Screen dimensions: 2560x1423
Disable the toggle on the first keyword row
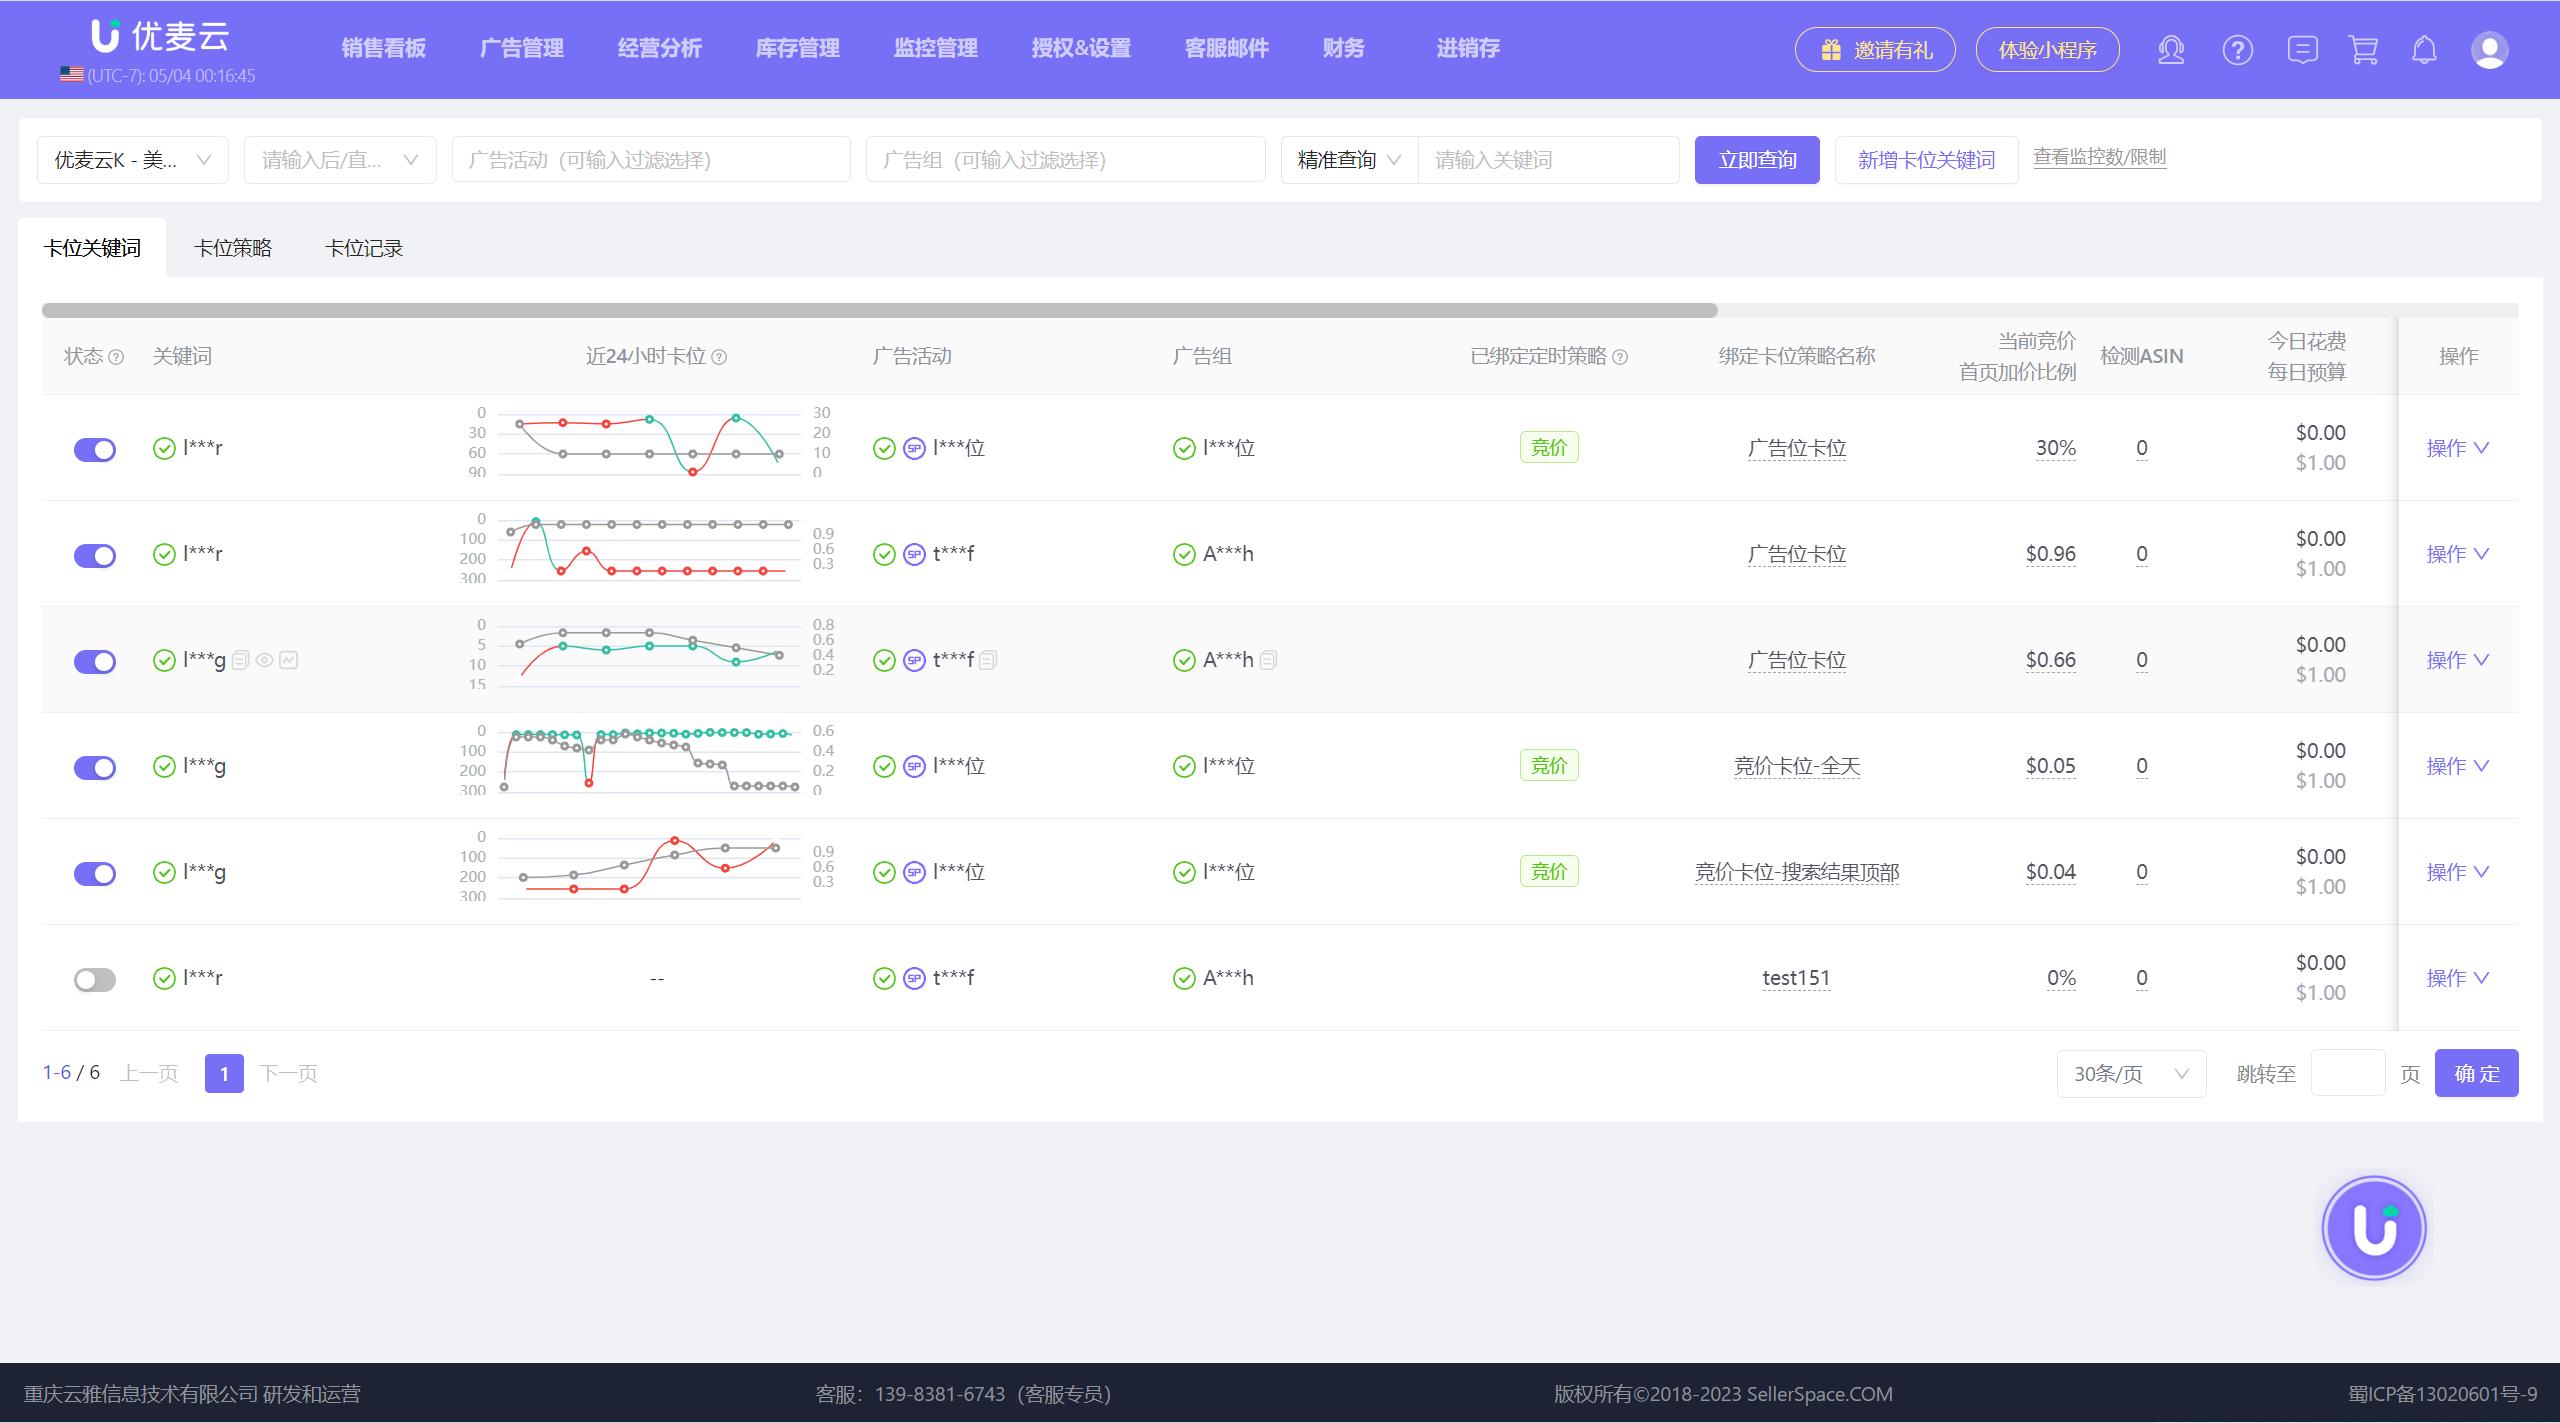point(95,449)
